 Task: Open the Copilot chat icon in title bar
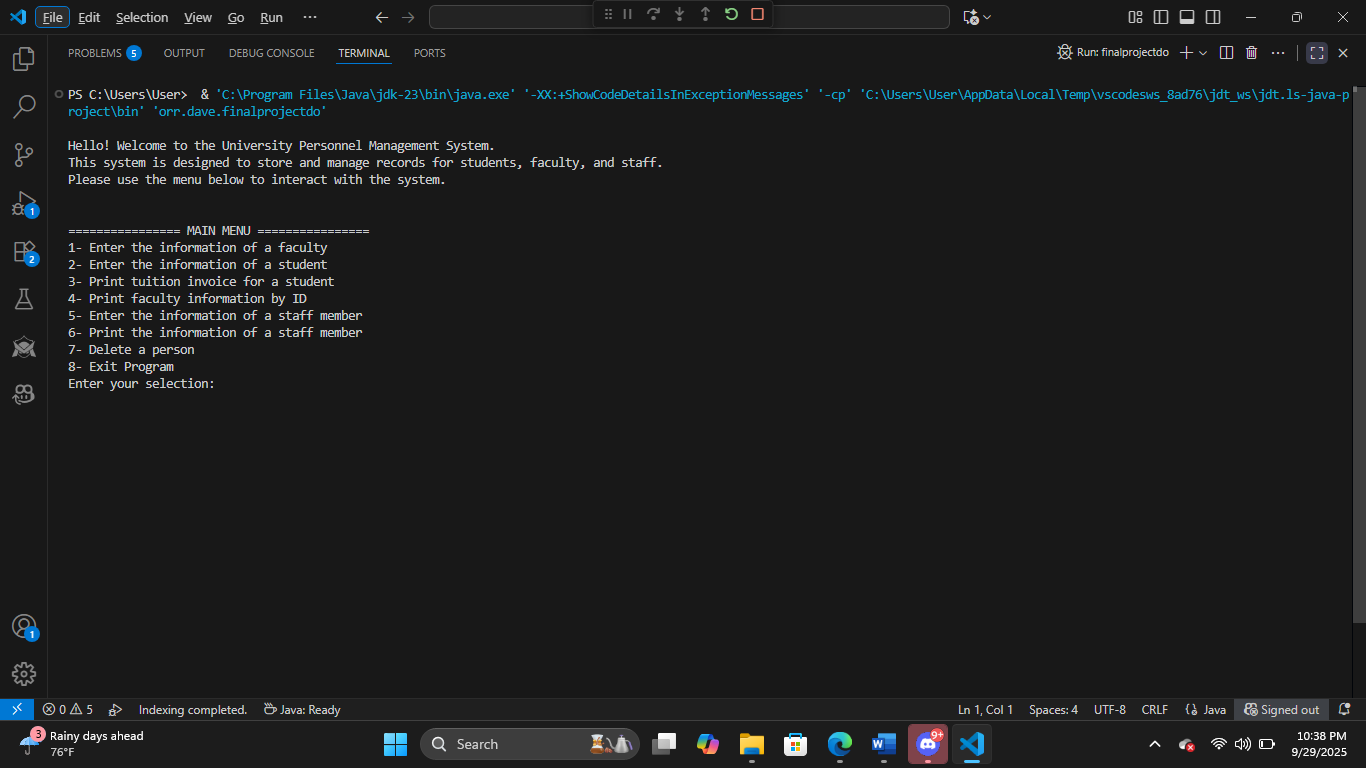pos(970,17)
